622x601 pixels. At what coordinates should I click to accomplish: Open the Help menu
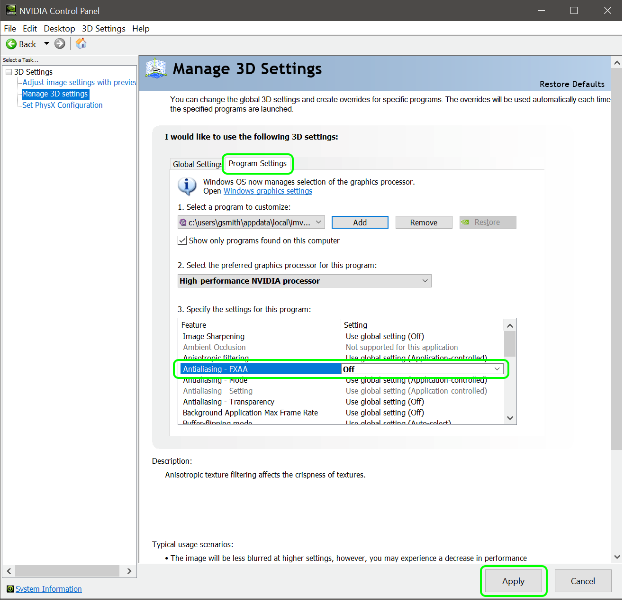141,29
